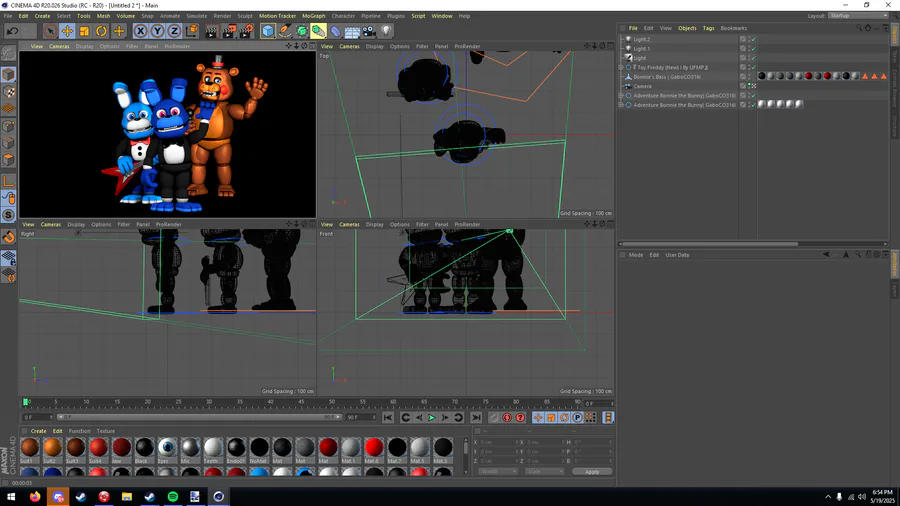900x506 pixels.
Task: Open the Layout dropdown set to Startup
Action: coord(858,15)
